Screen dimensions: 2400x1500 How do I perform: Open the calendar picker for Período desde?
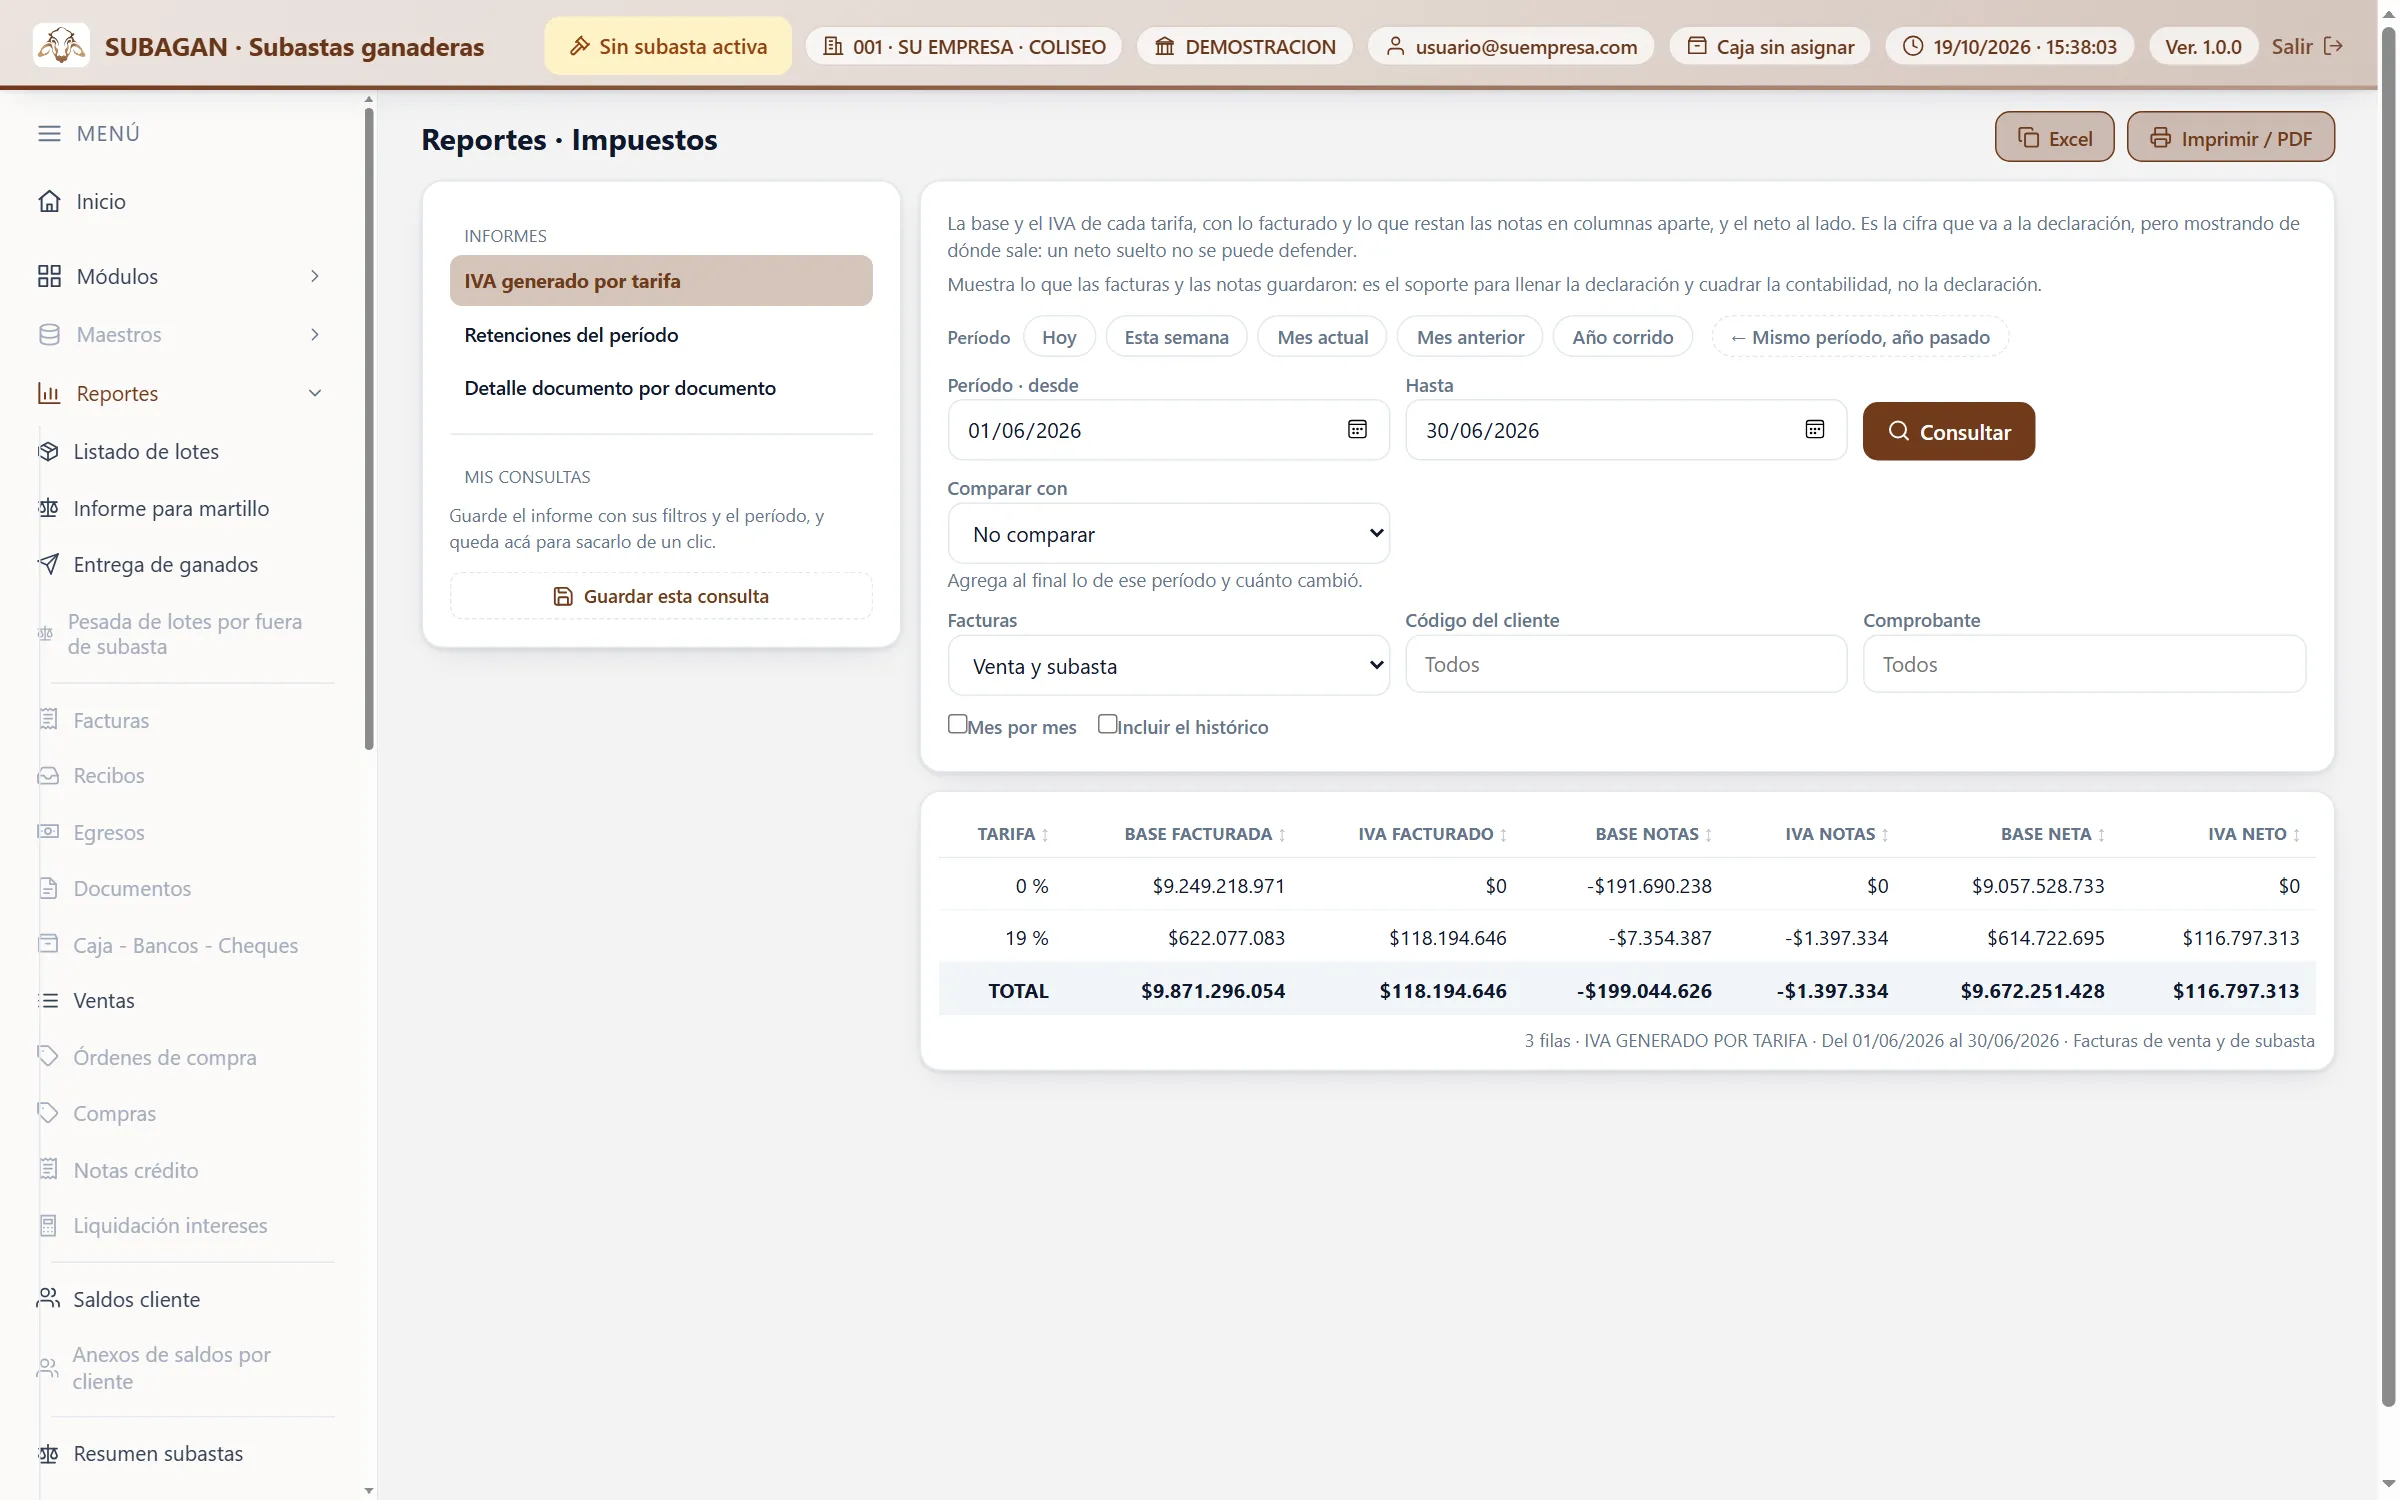(x=1357, y=429)
